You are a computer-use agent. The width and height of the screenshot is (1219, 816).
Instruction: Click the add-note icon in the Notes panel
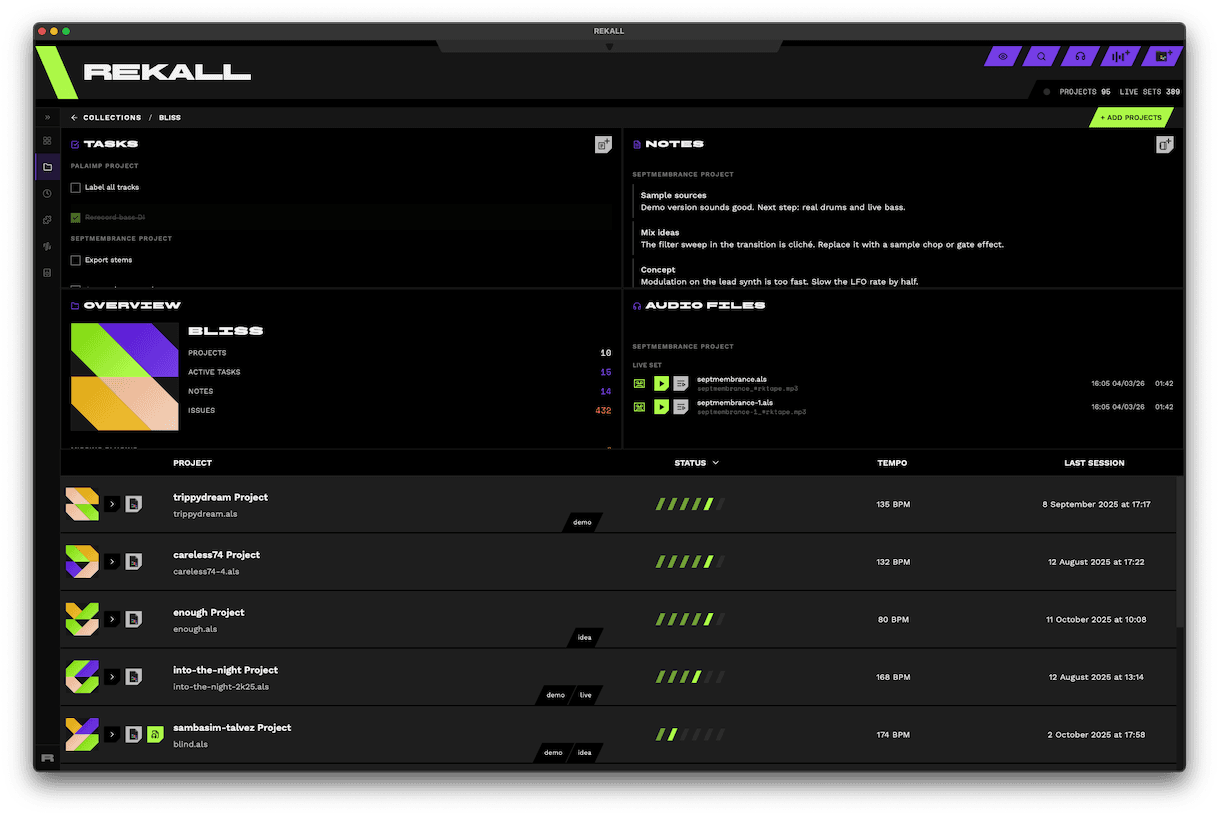tap(1164, 145)
